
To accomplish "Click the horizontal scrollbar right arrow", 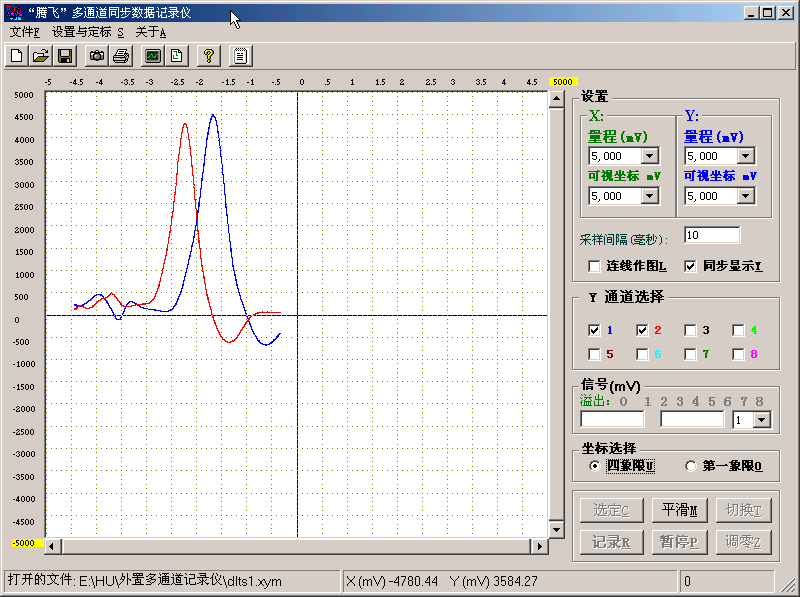I will coord(540,546).
